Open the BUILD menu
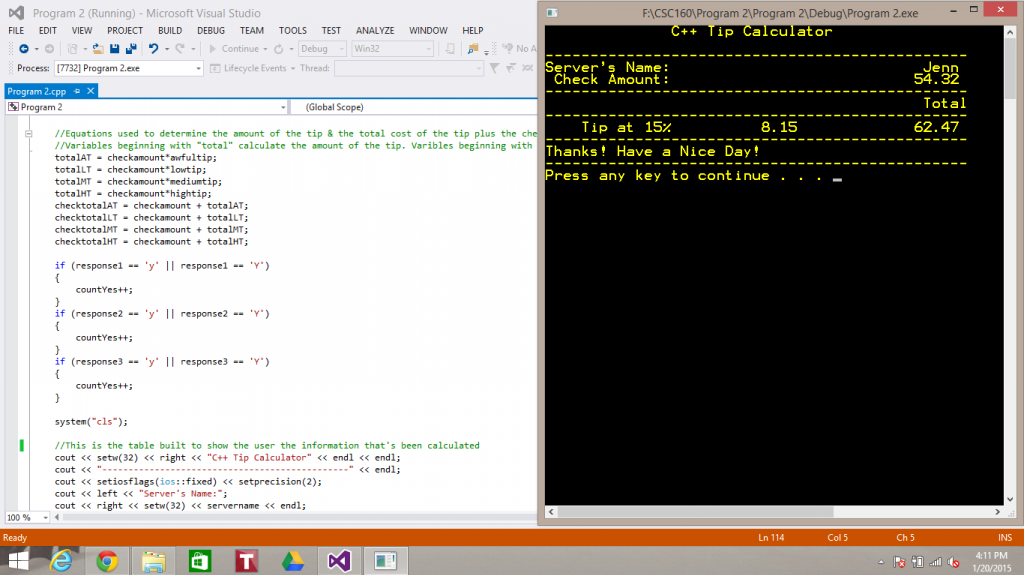The image size is (1024, 575). 170,31
